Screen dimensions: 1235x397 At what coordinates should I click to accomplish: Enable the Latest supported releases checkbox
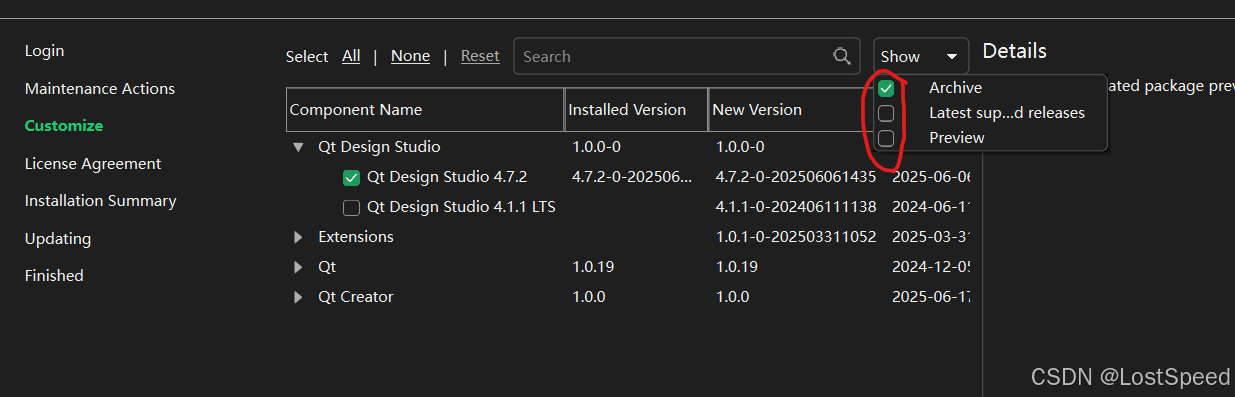[886, 113]
